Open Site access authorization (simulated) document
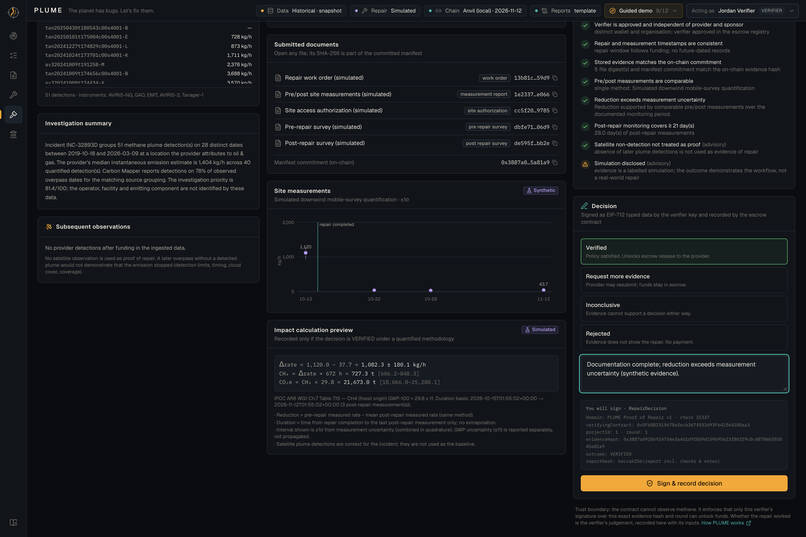The image size is (806, 537). pyautogui.click(x=334, y=110)
